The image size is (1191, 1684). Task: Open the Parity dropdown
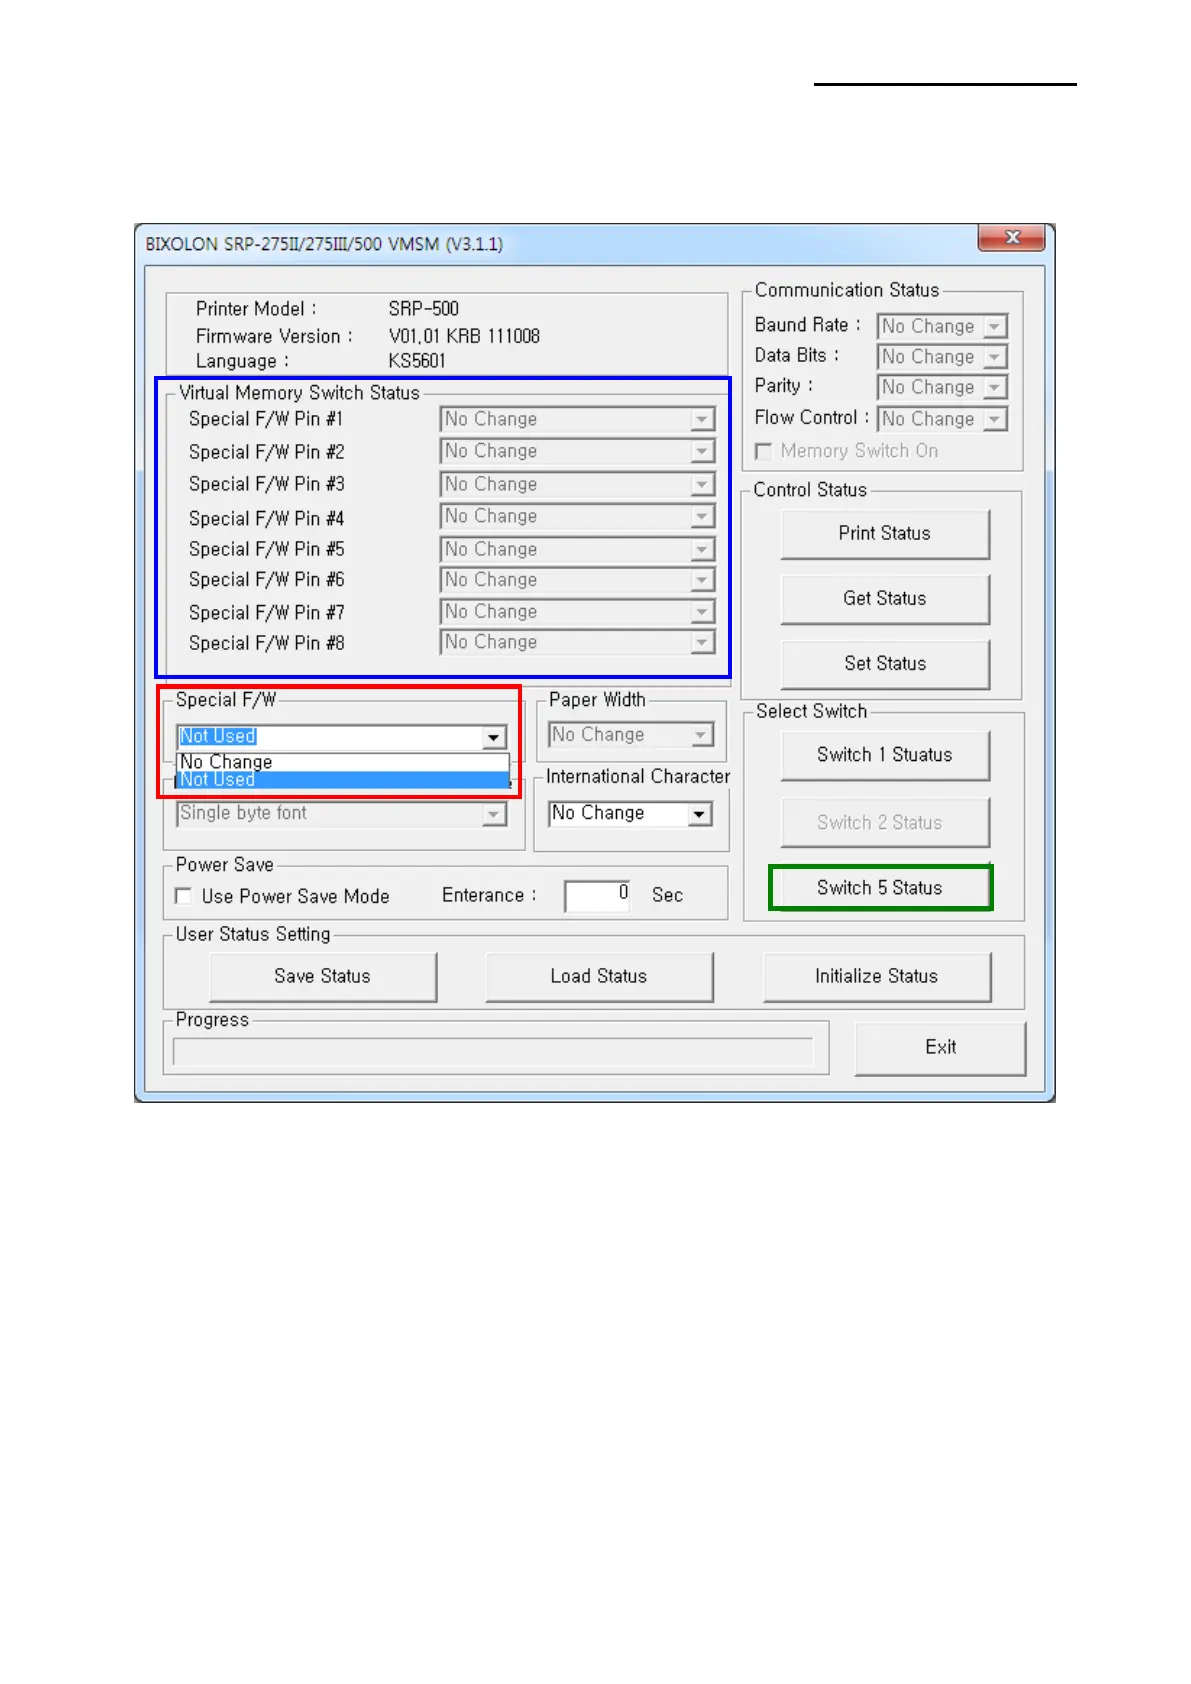coord(942,387)
